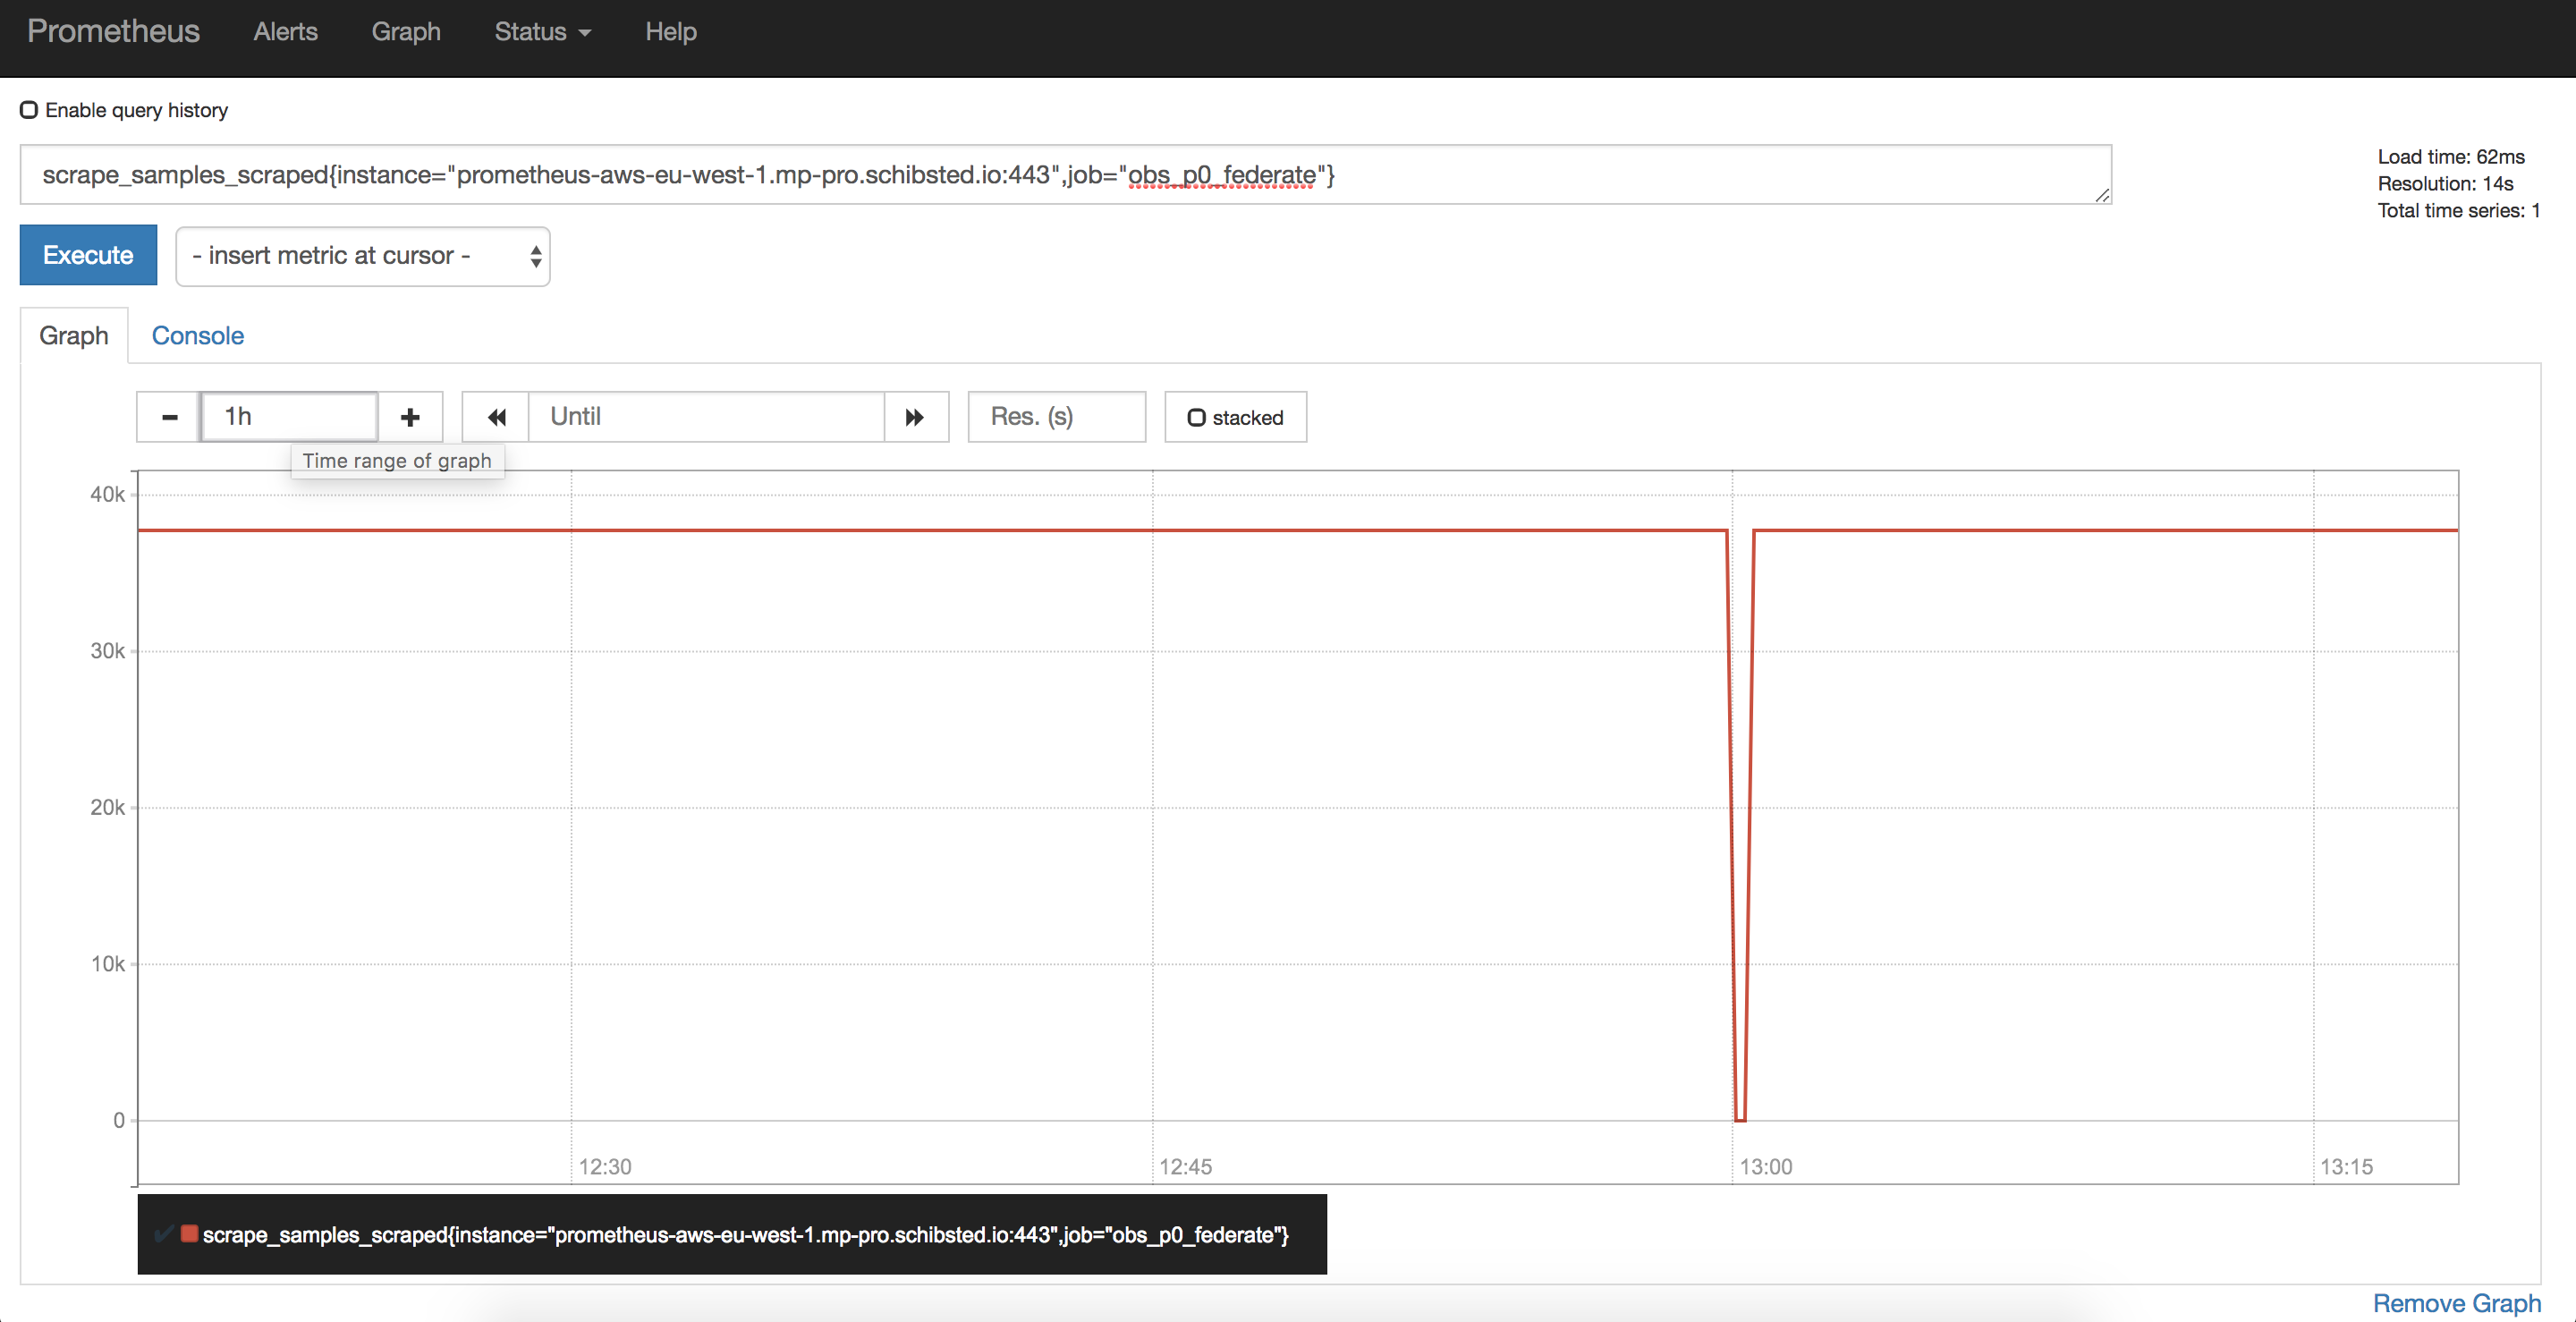Screen dimensions: 2576x1322
Task: Toggle the stacked graph checkbox
Action: 1196,418
